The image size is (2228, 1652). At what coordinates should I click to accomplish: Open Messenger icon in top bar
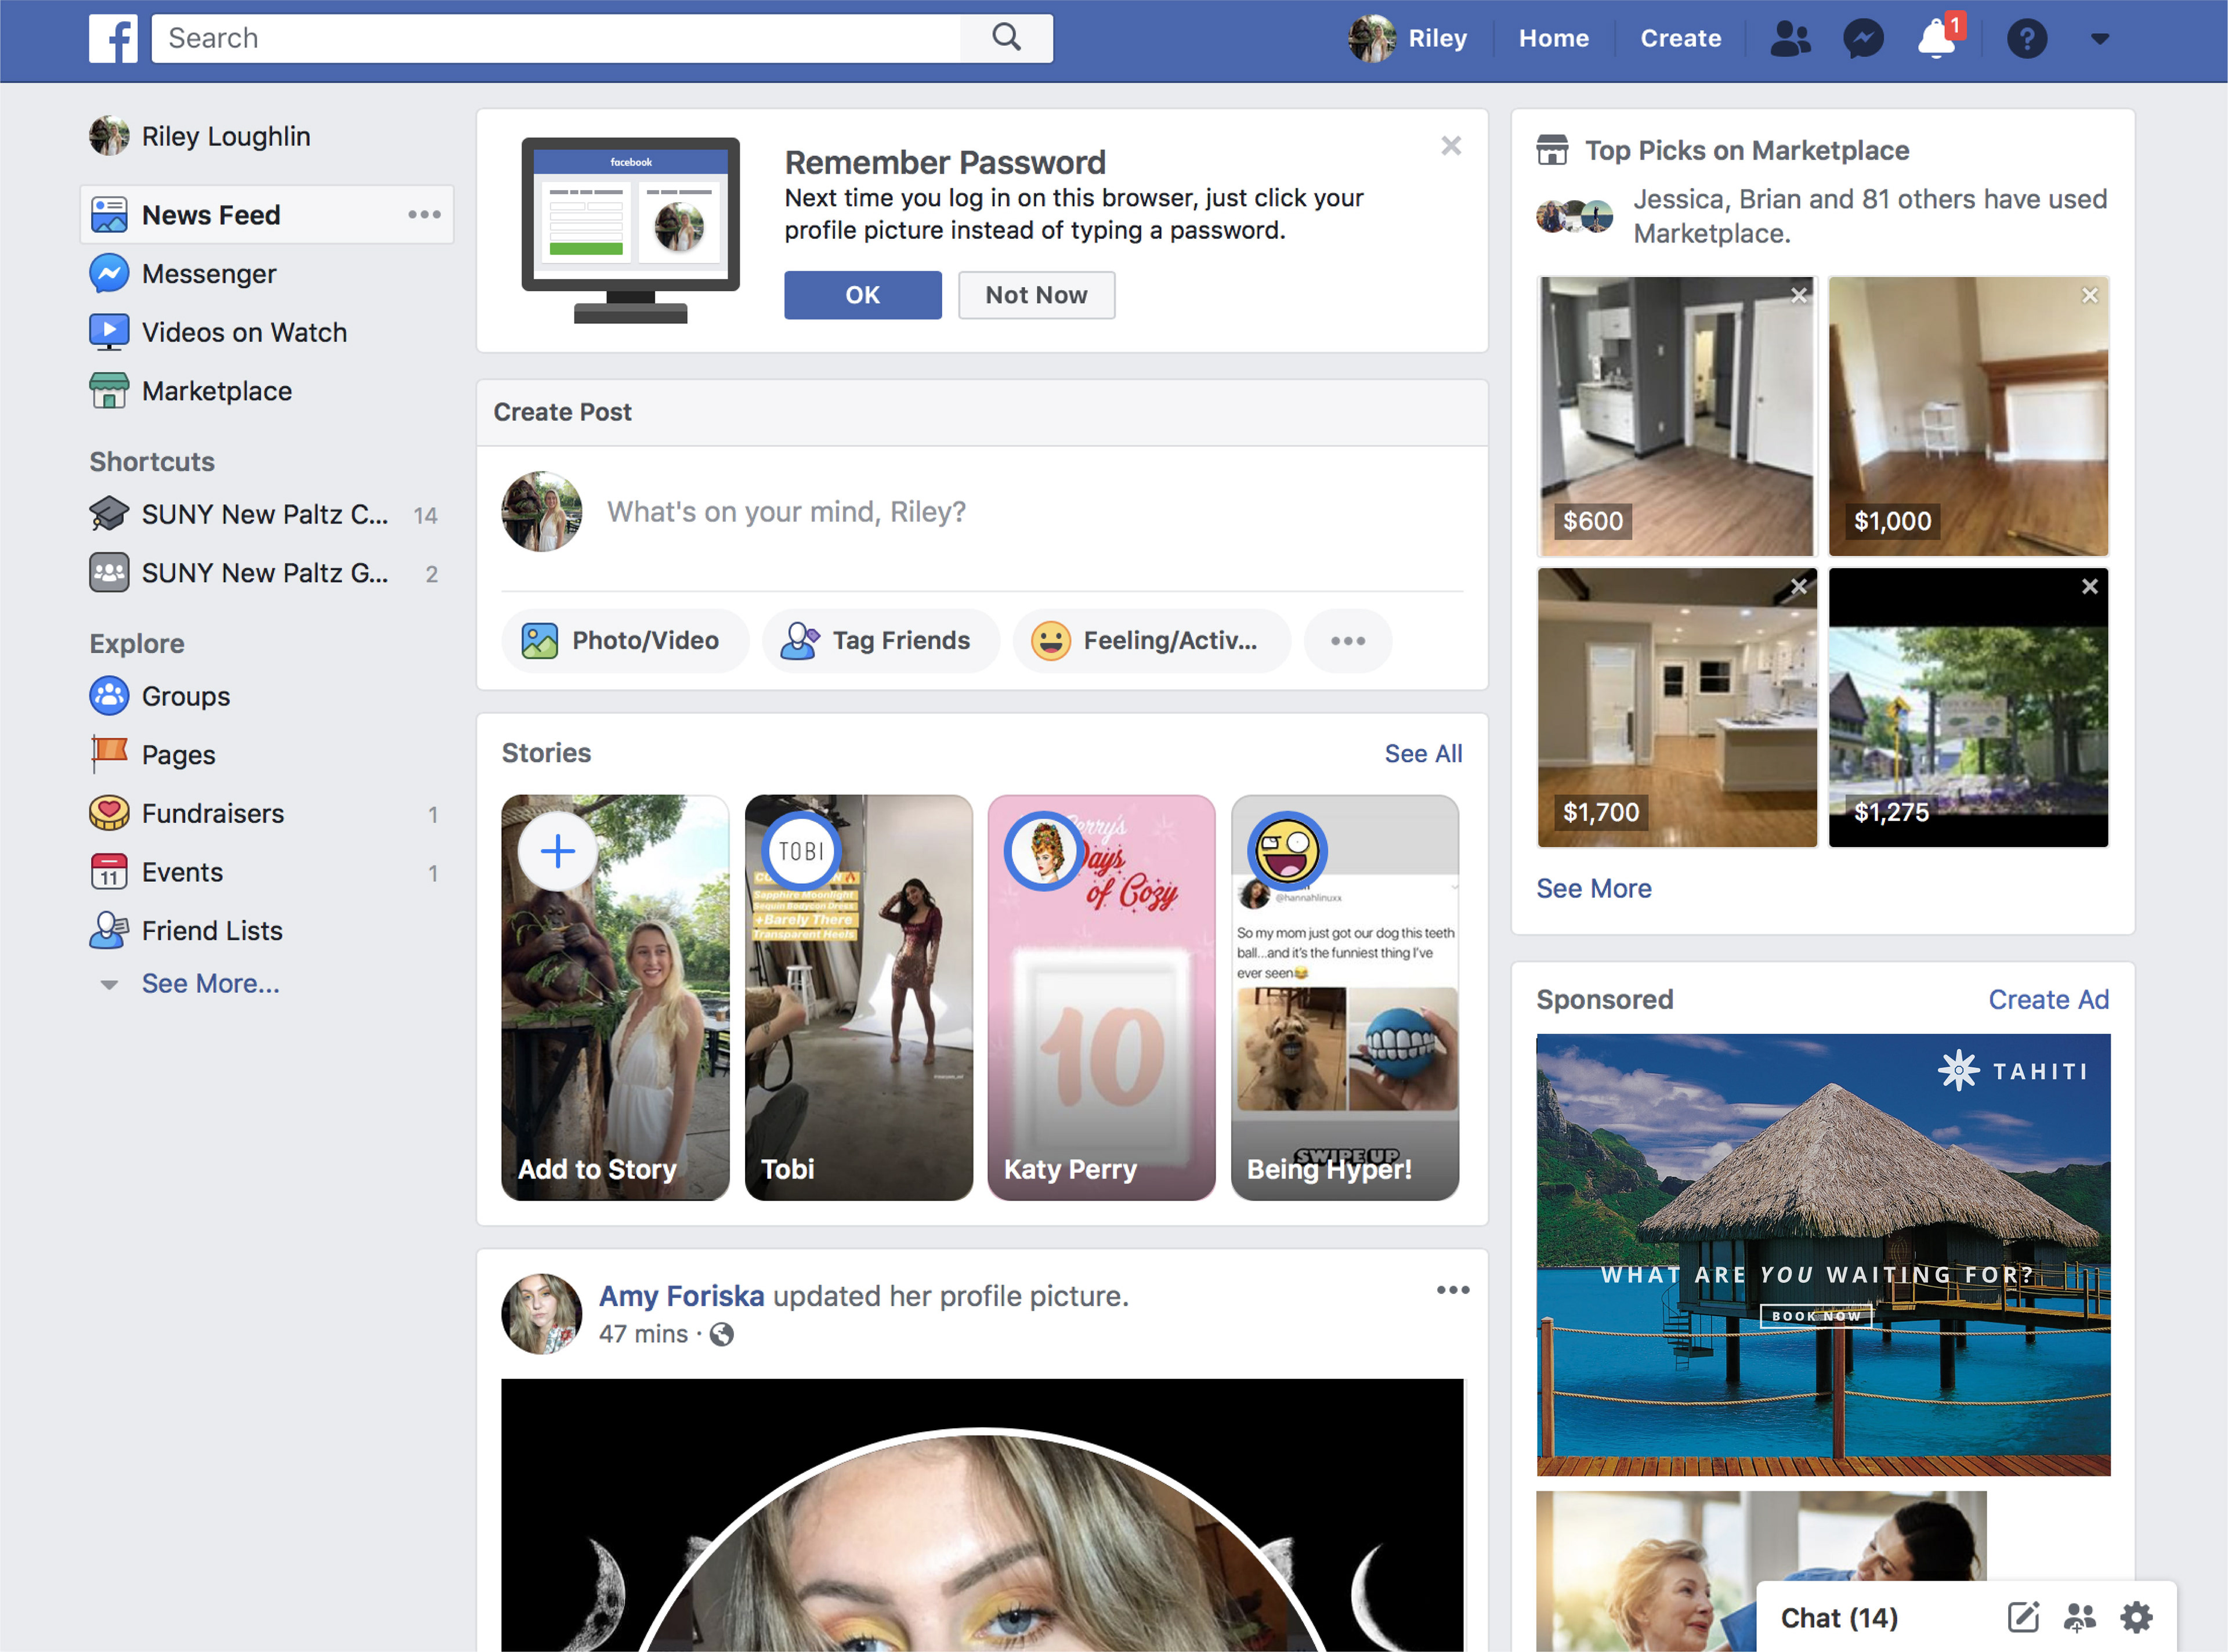[x=1863, y=39]
